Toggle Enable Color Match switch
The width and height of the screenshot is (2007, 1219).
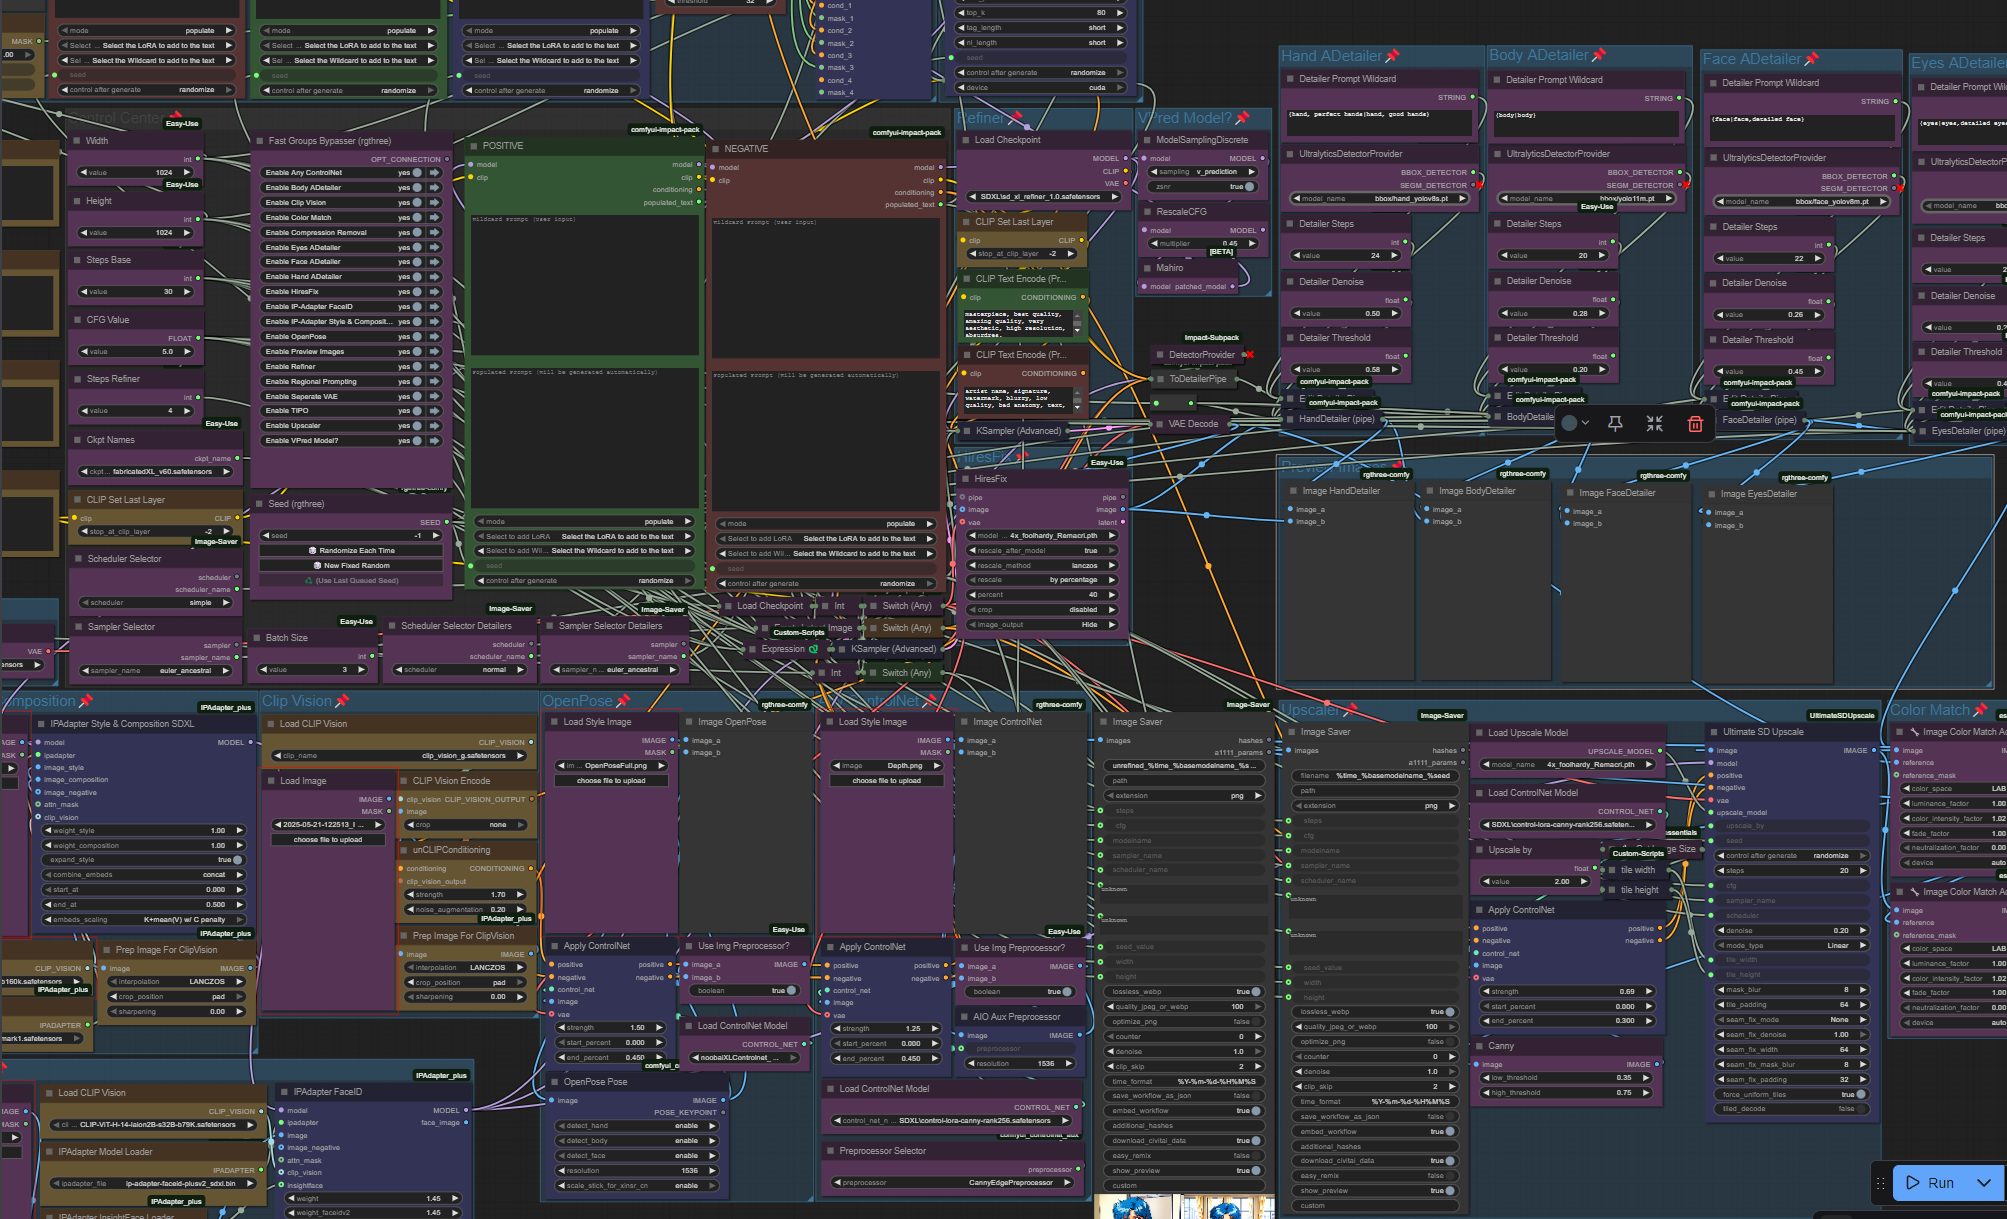pyautogui.click(x=417, y=218)
